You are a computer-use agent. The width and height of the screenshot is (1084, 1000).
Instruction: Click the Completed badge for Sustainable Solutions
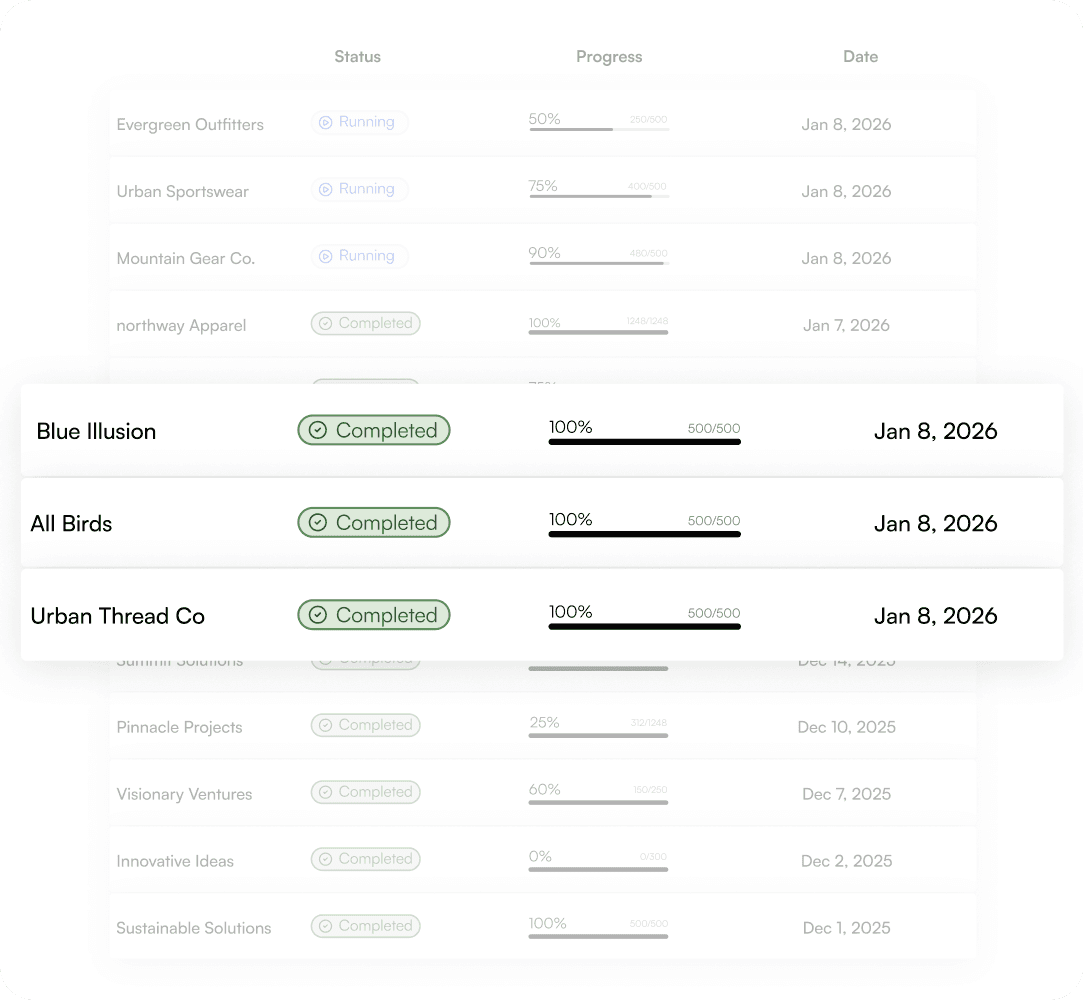[x=366, y=926]
